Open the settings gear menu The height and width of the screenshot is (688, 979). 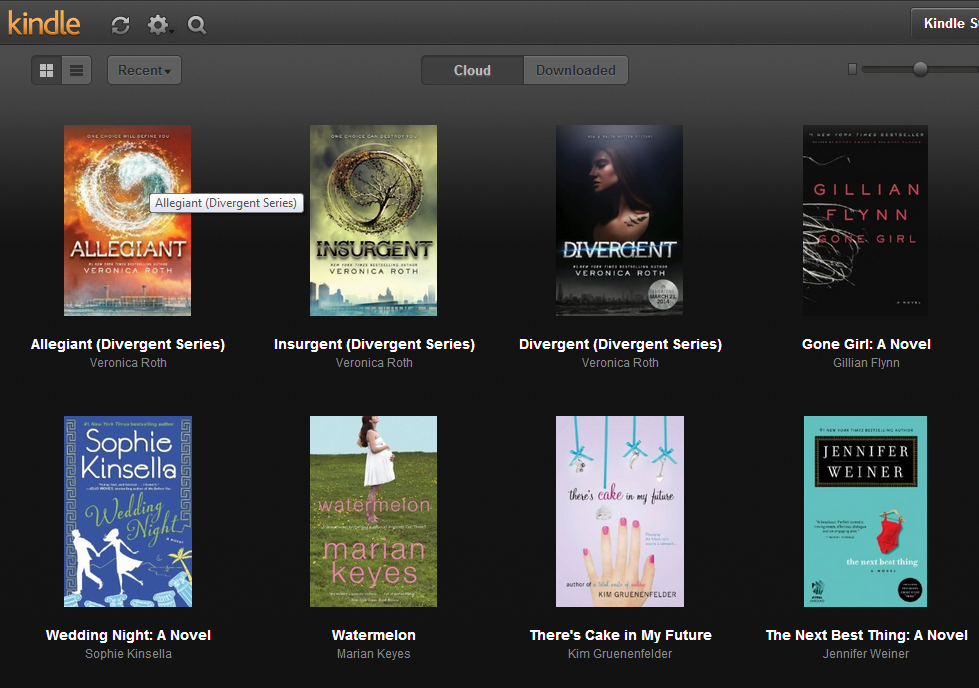pos(158,25)
